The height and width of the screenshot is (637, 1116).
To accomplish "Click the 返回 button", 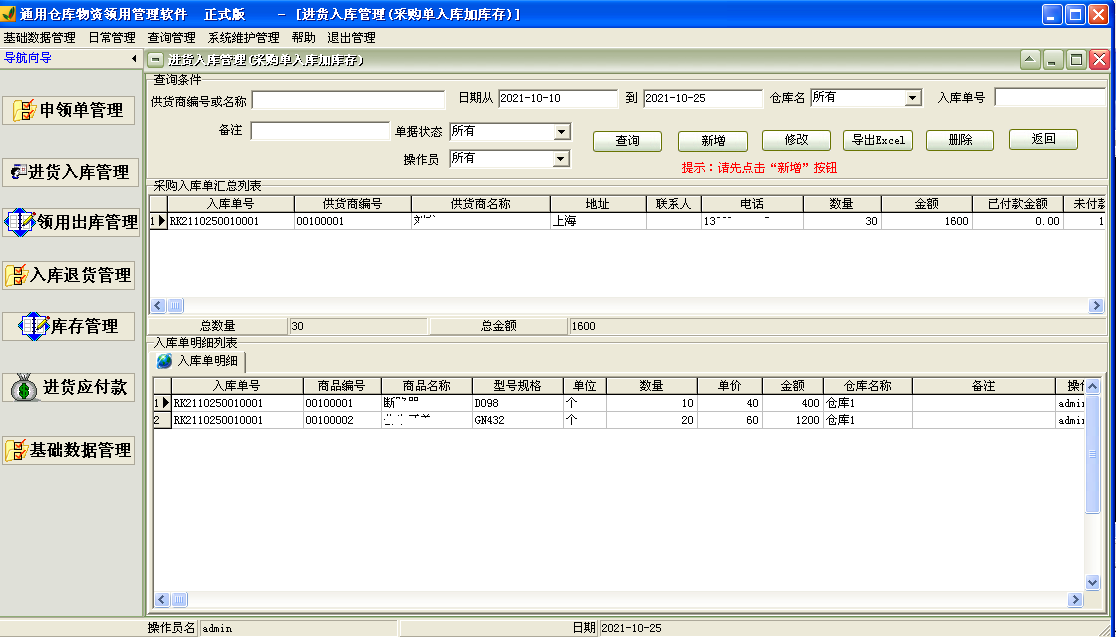I will (x=1041, y=140).
